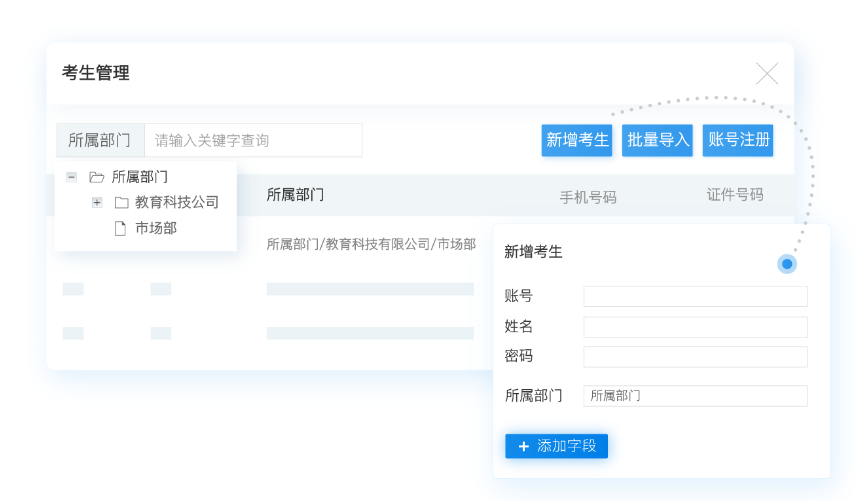Open 批量导入 for bulk import
Image resolution: width=867 pixels, height=501 pixels.
pyautogui.click(x=658, y=140)
